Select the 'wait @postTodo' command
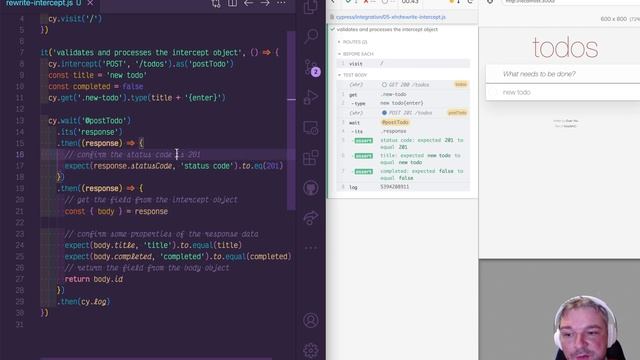640x360 pixels. coord(403,122)
